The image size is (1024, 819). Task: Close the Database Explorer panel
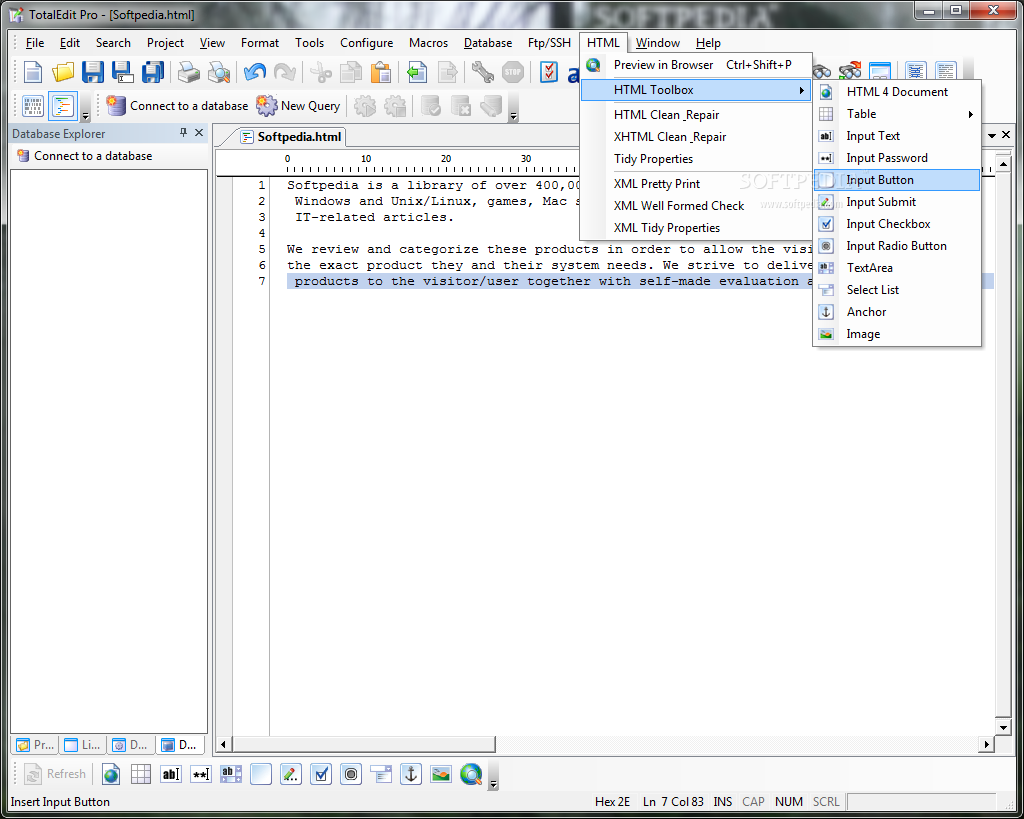click(199, 133)
